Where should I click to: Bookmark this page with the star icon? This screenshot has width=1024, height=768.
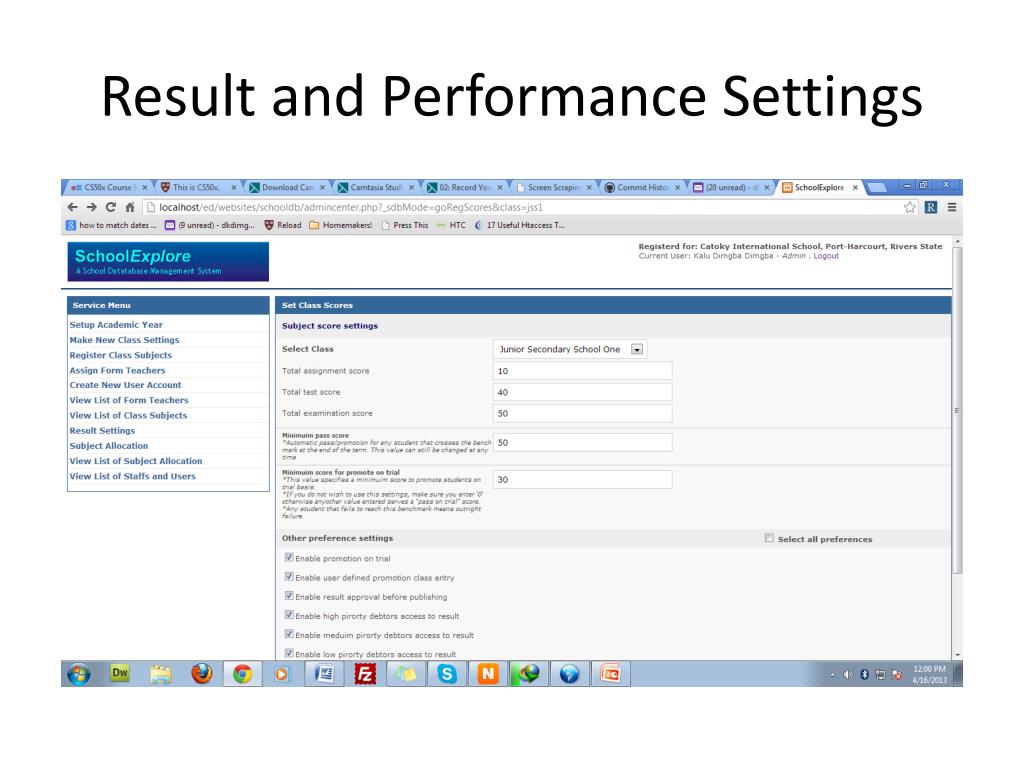coord(910,207)
